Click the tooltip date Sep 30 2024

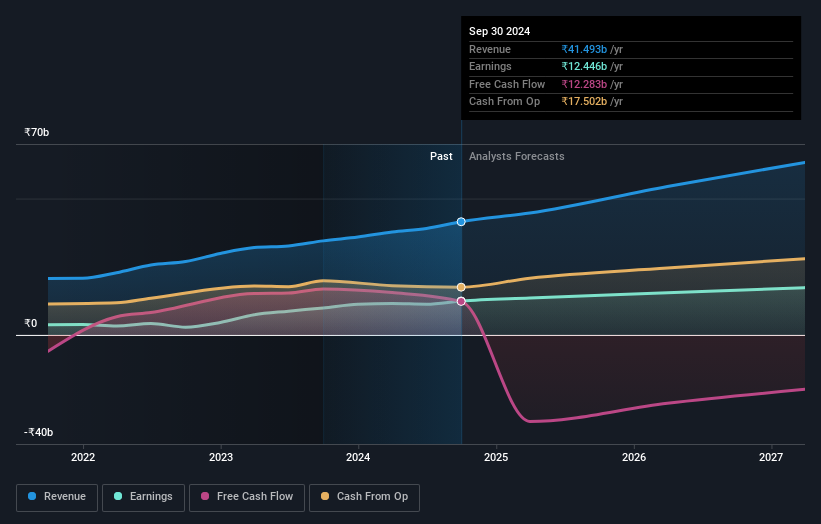[x=500, y=32]
